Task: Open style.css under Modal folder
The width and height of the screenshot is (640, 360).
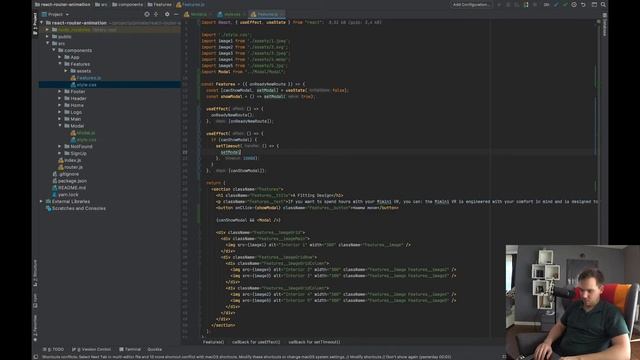Action: (x=84, y=140)
